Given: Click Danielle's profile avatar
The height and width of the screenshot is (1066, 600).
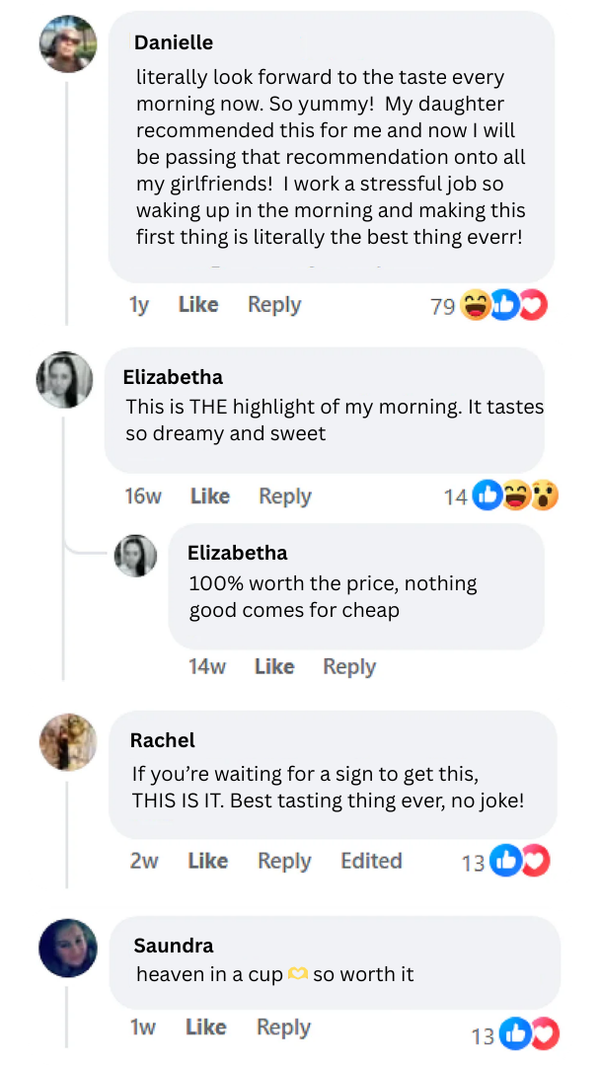Looking at the screenshot, I should coord(67,42).
